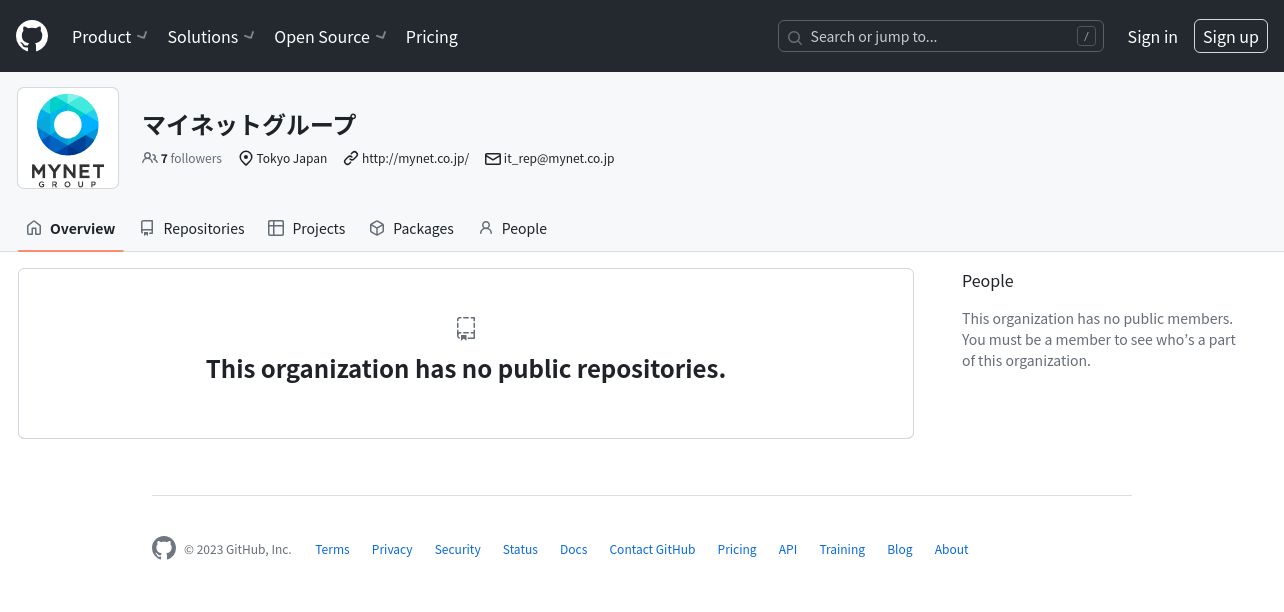Screen dimensions: 1284x612
Task: Open the Security footer link
Action: [458, 549]
